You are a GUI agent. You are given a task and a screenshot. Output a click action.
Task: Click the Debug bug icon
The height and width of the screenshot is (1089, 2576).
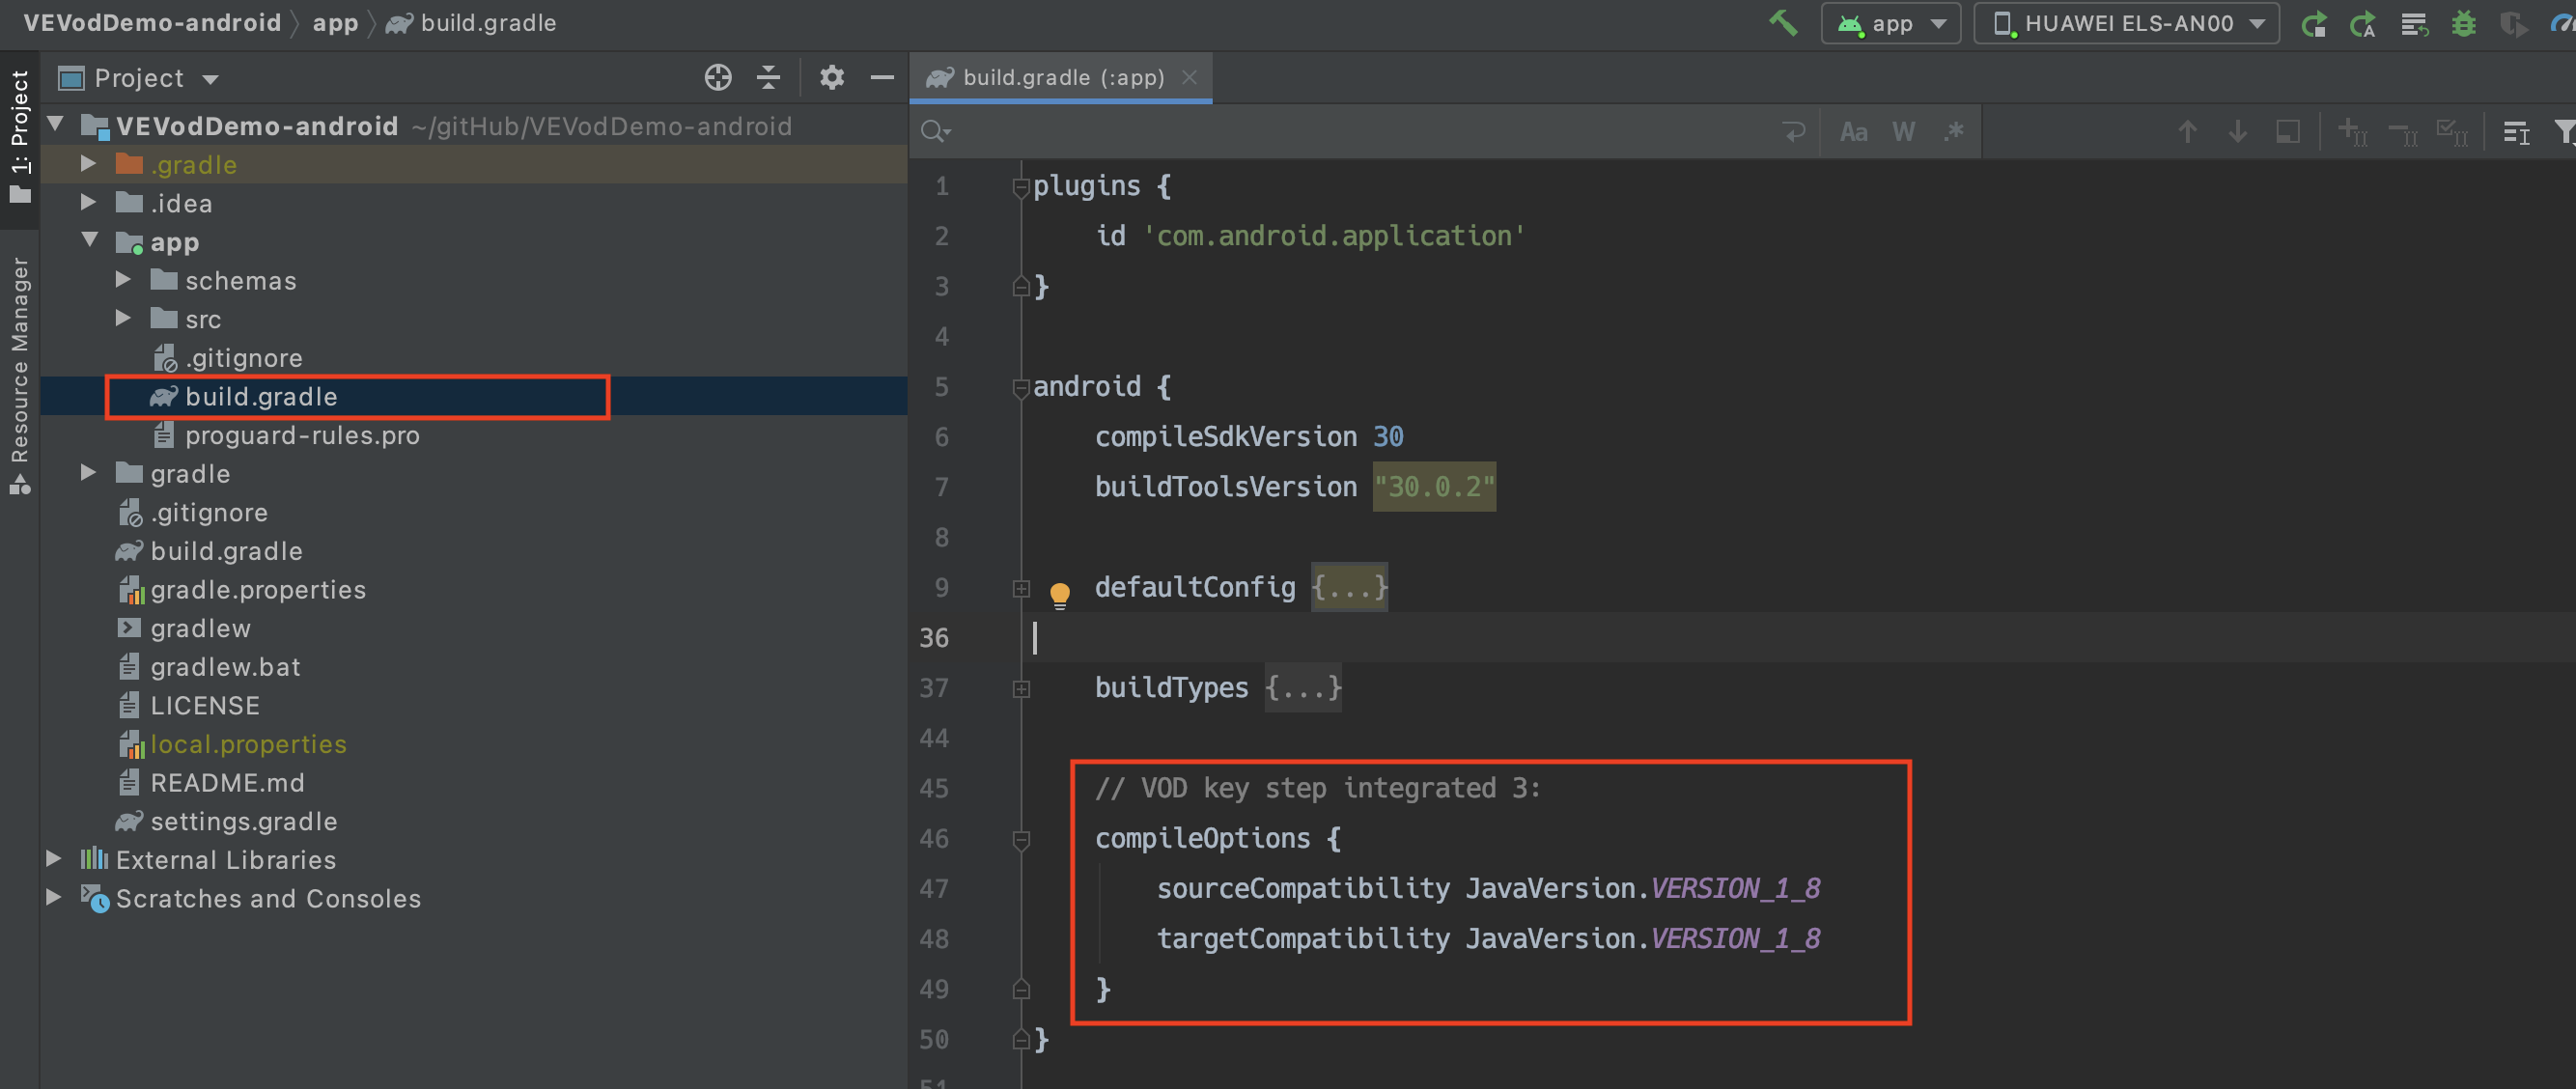[x=2464, y=23]
